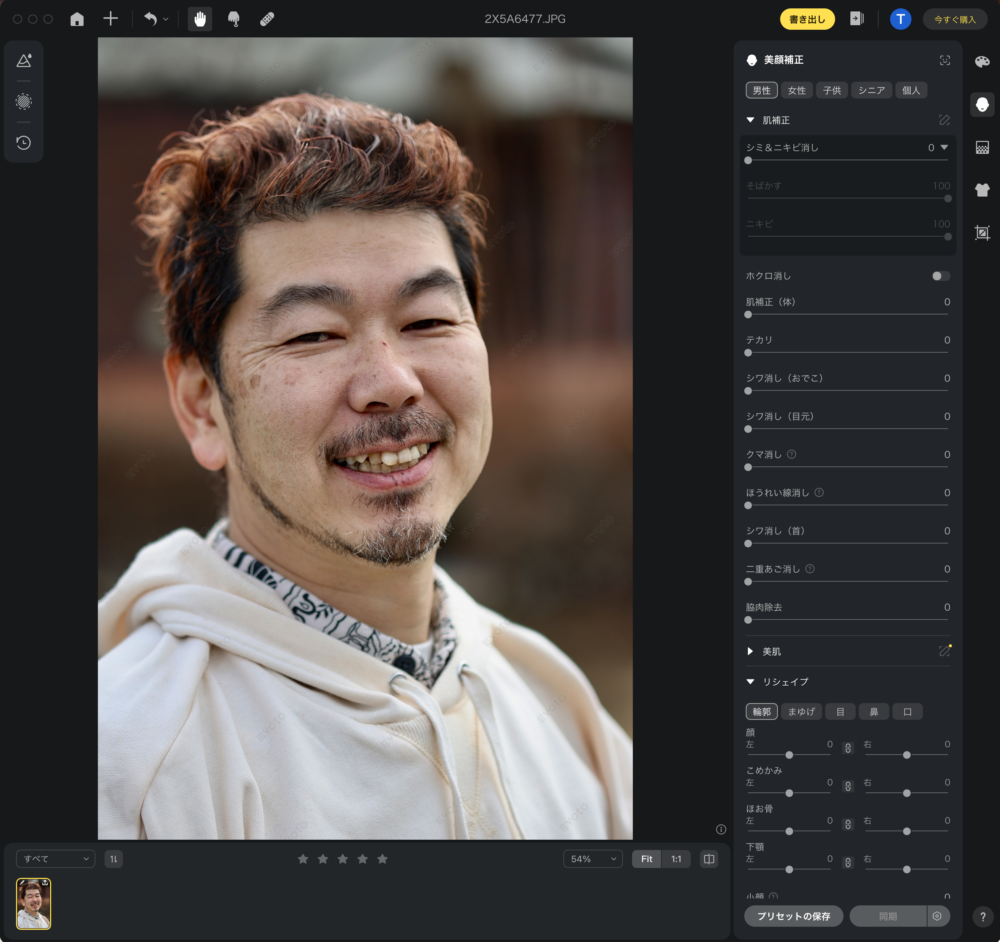1000x942 pixels.
Task: Switch to the まゆげ reshape tab
Action: [800, 712]
